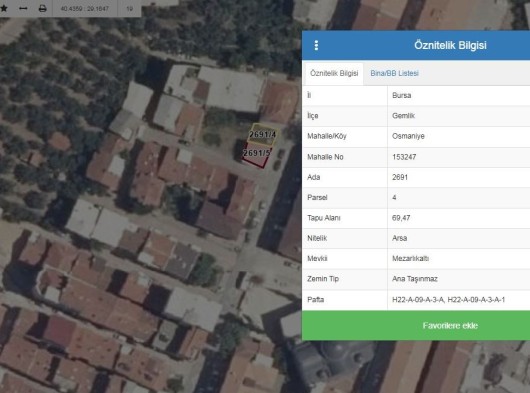Image resolution: width=530 pixels, height=393 pixels.
Task: Click the Ada value 2691
Action: click(x=400, y=177)
